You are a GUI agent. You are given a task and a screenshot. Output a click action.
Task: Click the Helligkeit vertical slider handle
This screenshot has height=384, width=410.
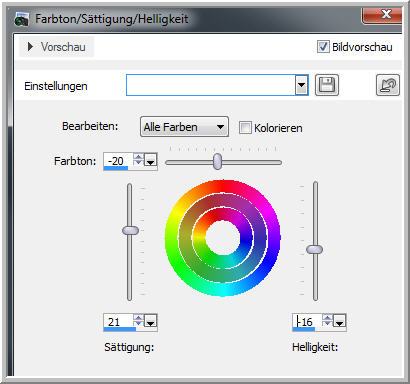(314, 249)
